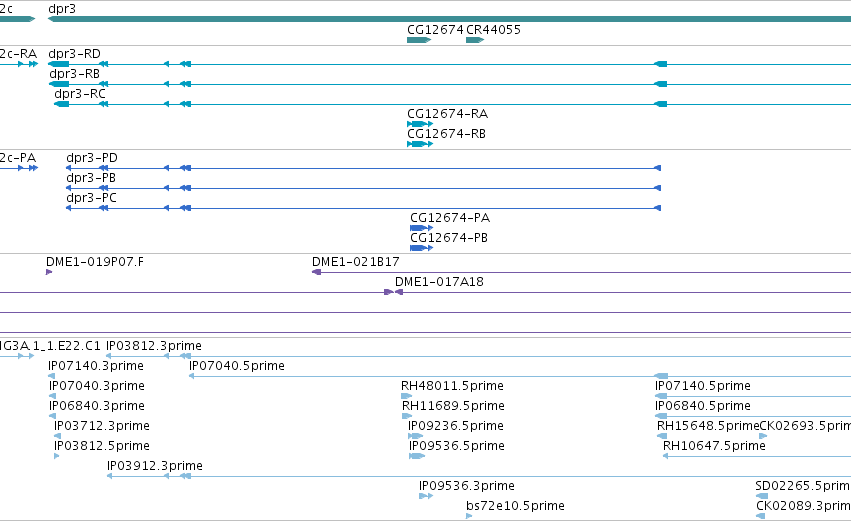This screenshot has height=521, width=851.
Task: Select the bs72e10.5prime label
Action: (515, 506)
